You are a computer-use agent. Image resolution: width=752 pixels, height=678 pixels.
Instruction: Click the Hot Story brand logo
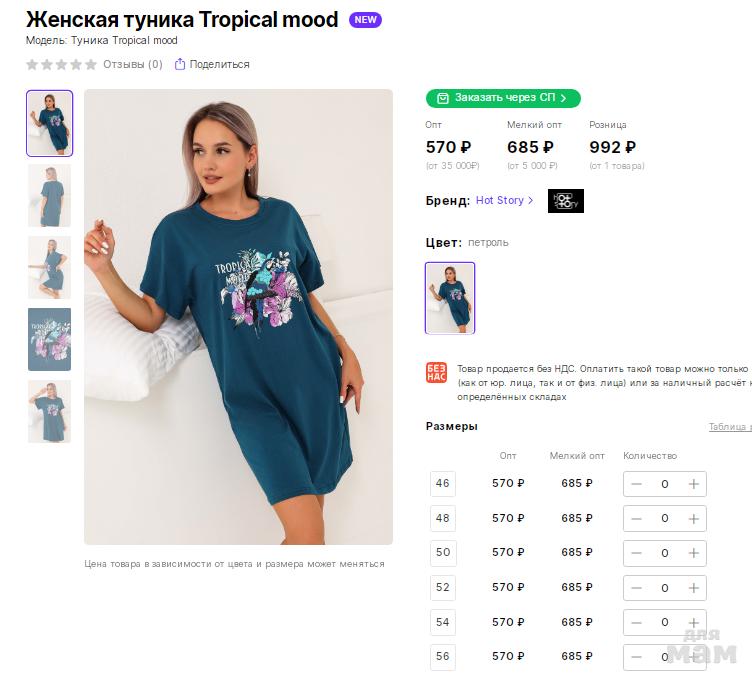[x=565, y=201]
